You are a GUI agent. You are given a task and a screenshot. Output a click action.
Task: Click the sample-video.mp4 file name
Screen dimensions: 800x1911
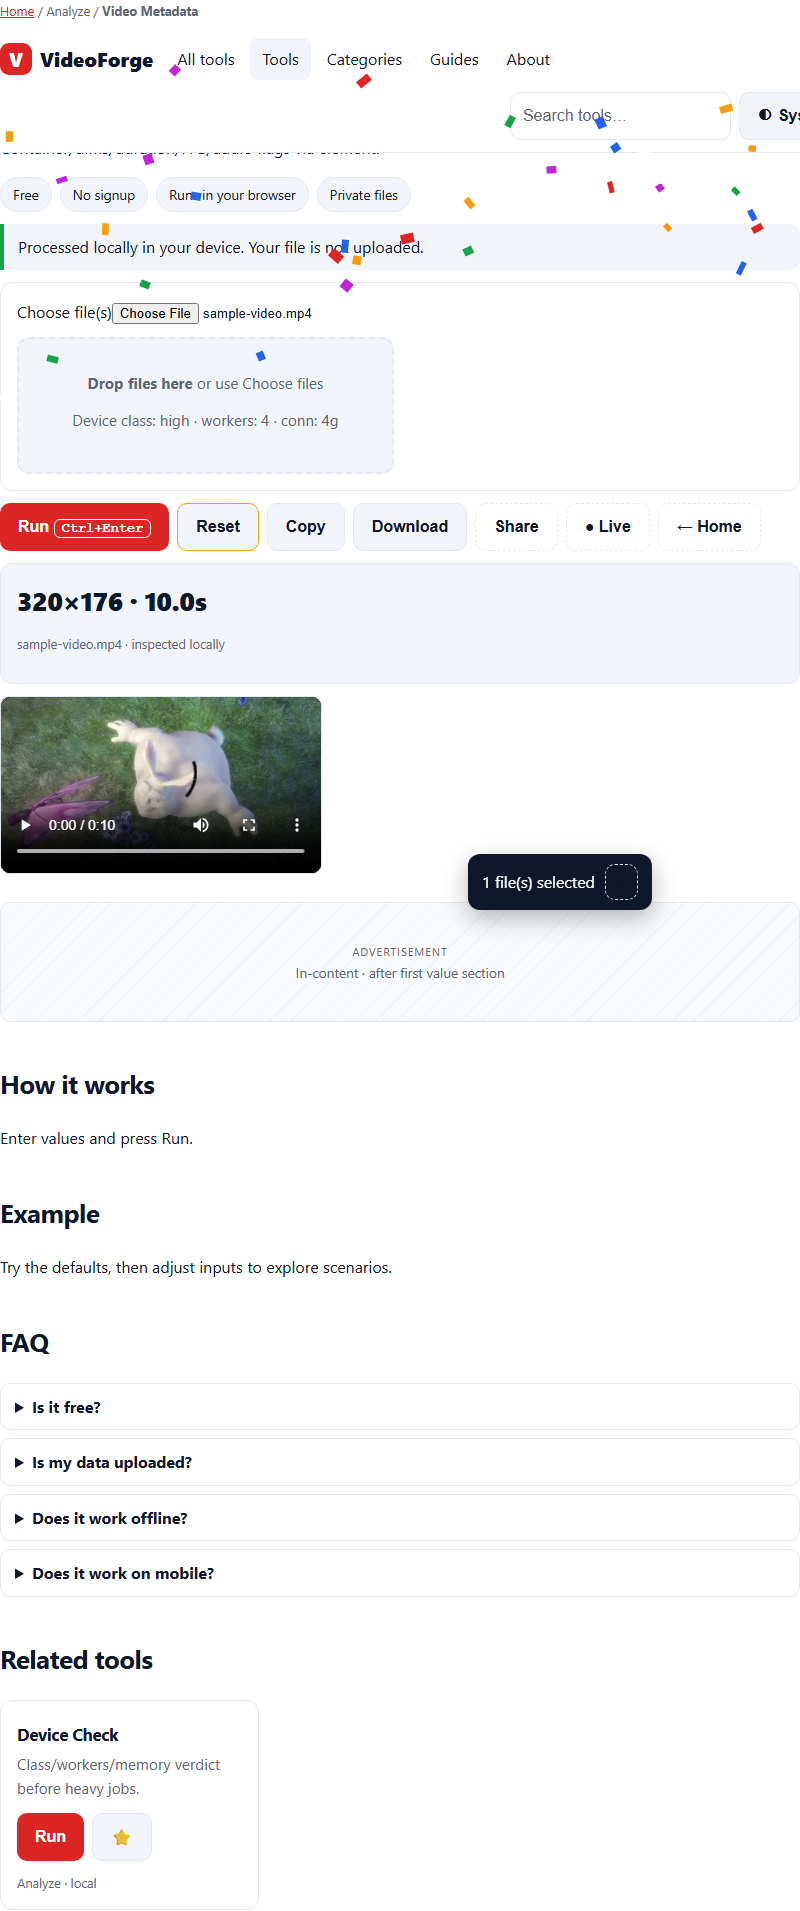[x=257, y=313]
